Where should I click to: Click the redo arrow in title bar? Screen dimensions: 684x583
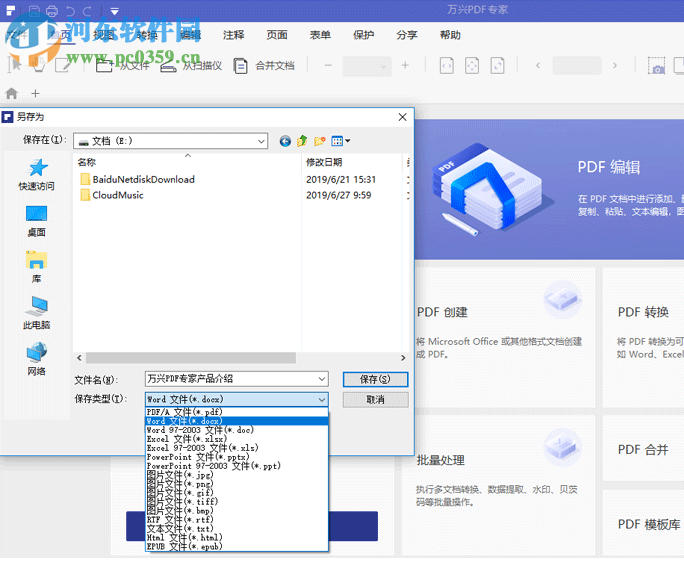click(x=88, y=10)
